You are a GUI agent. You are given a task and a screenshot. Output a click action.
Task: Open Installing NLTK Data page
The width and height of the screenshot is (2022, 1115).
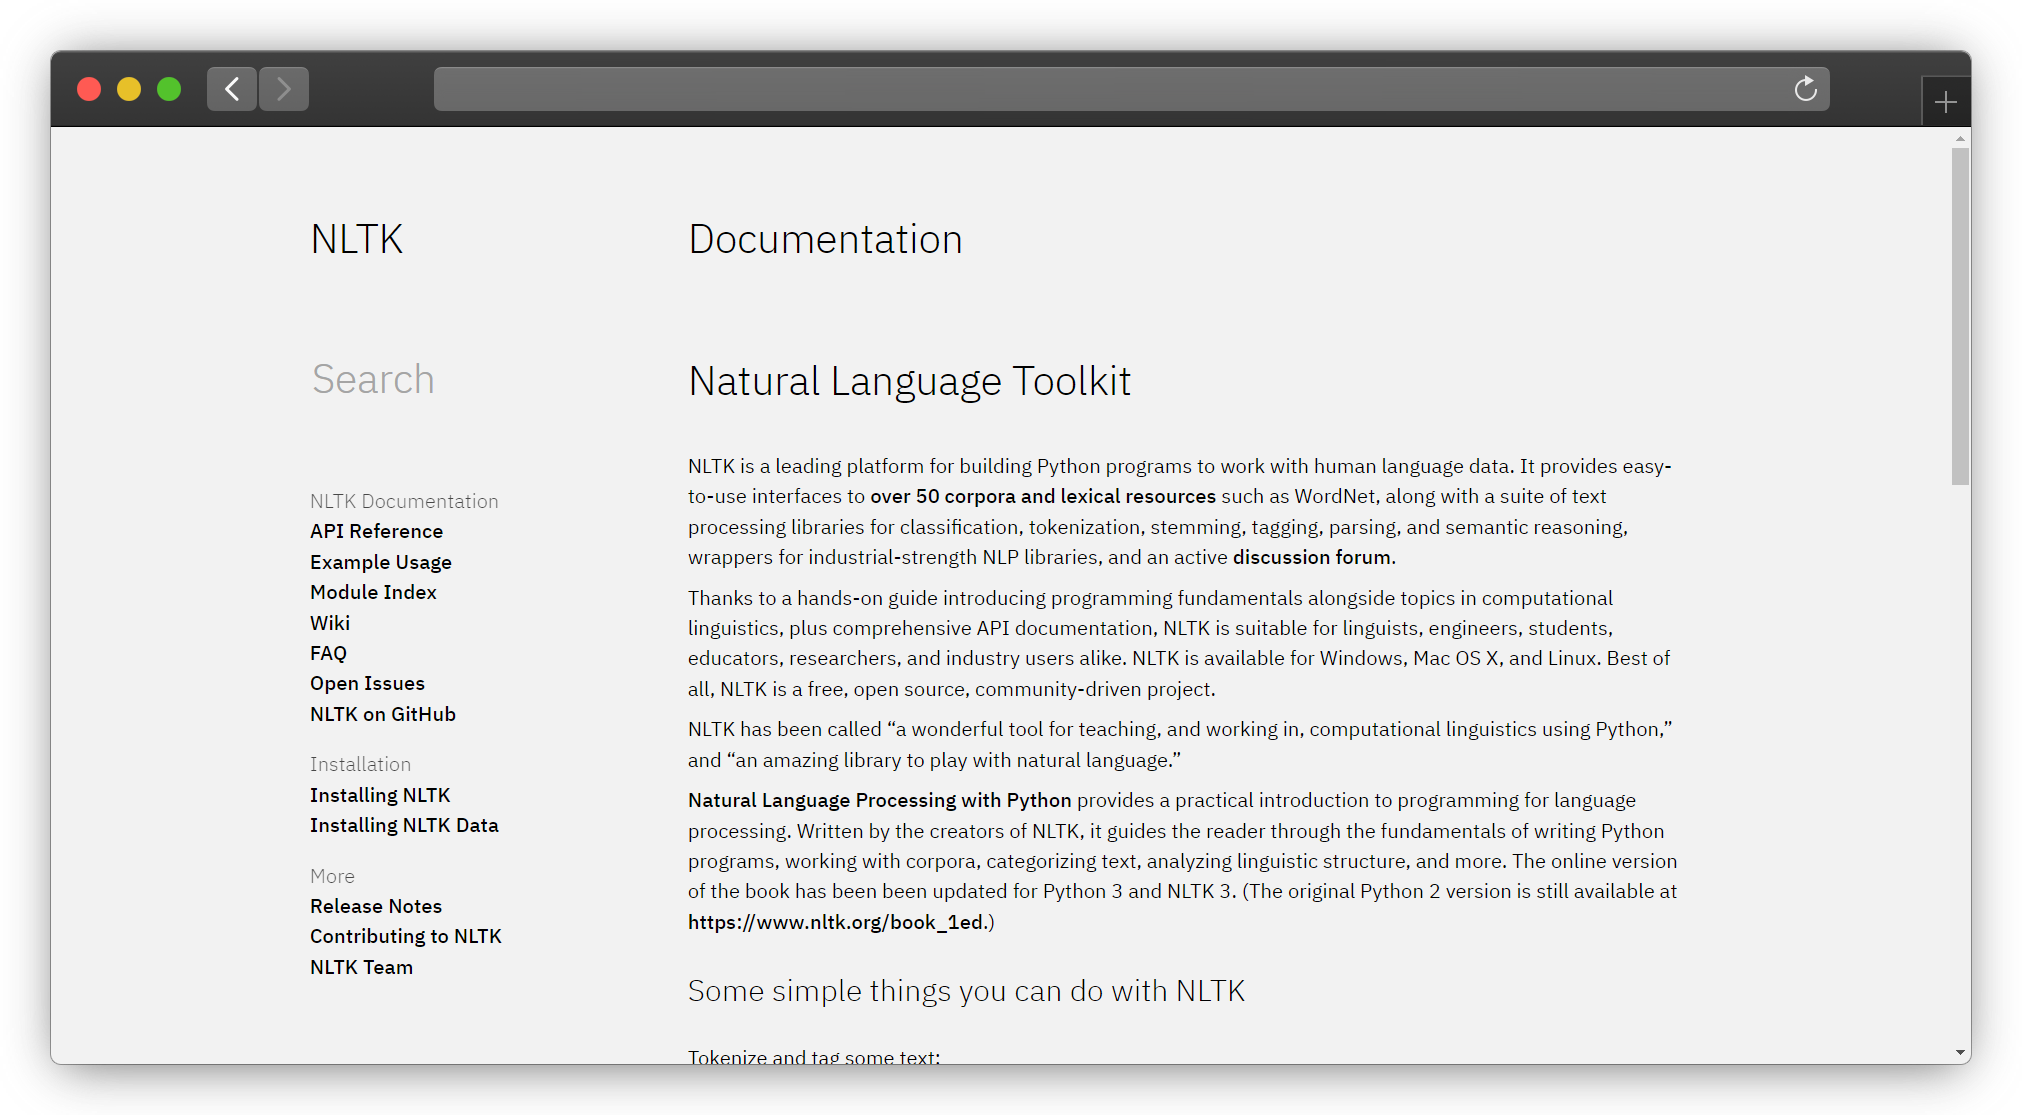[x=404, y=825]
